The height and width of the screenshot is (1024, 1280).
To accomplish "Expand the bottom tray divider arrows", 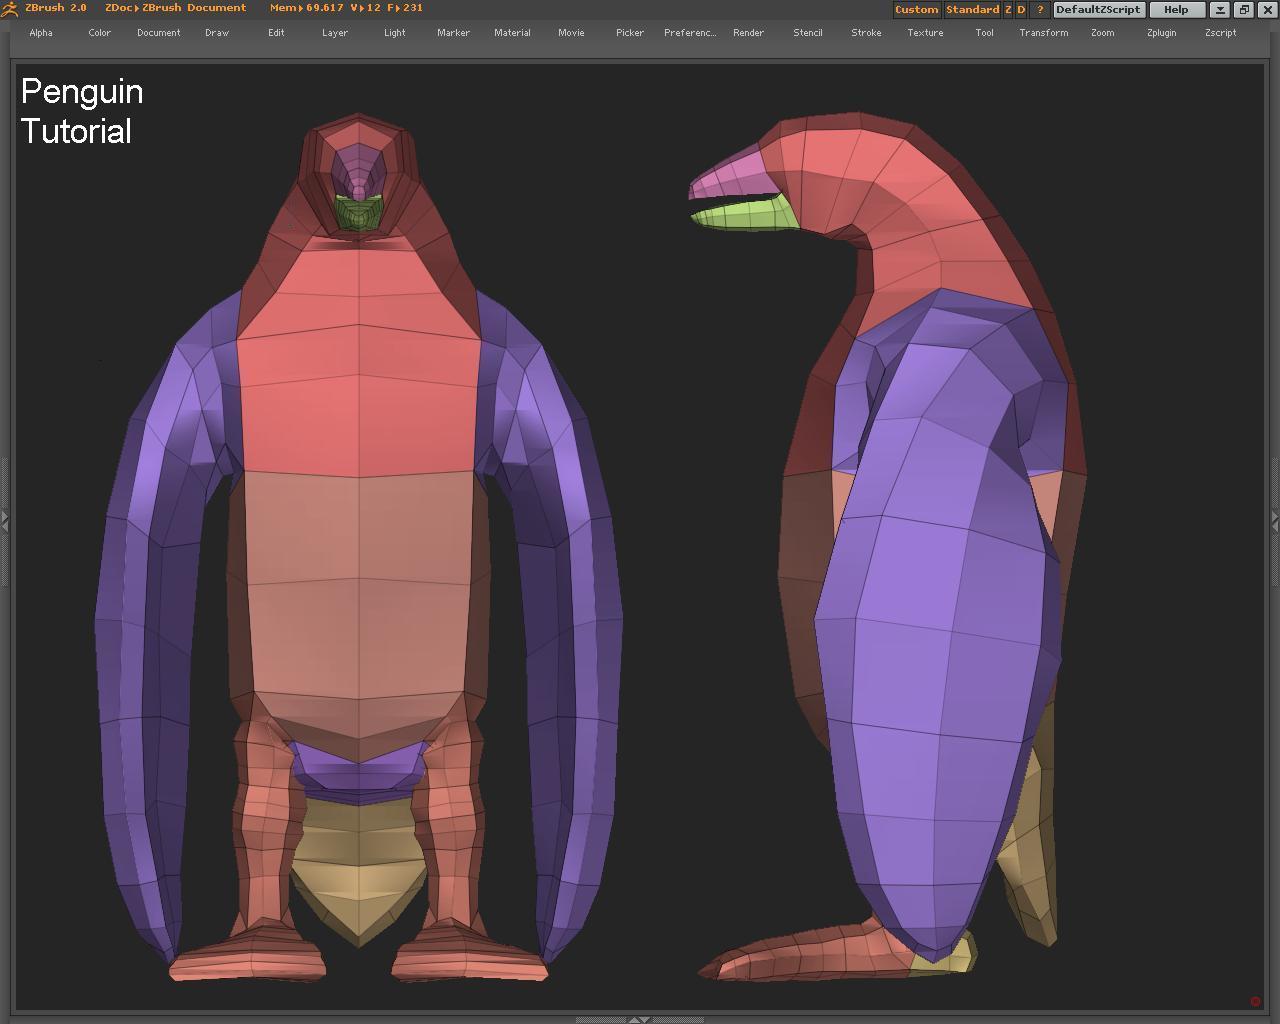I will pyautogui.click(x=639, y=1019).
